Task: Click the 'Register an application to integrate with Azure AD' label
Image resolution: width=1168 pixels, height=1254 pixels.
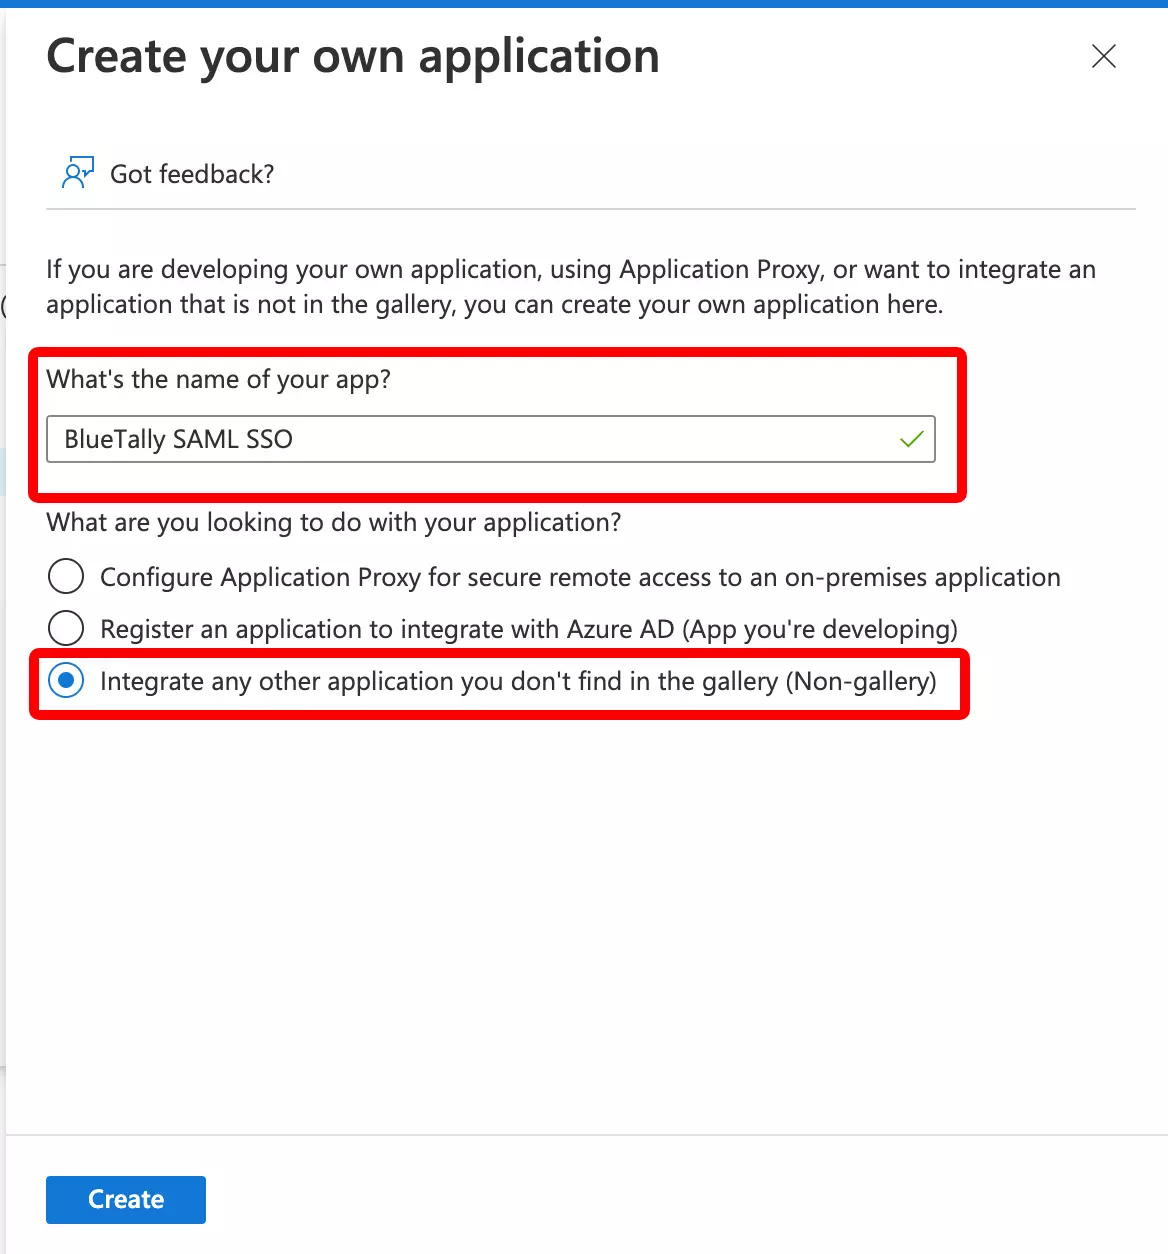Action: (x=529, y=629)
